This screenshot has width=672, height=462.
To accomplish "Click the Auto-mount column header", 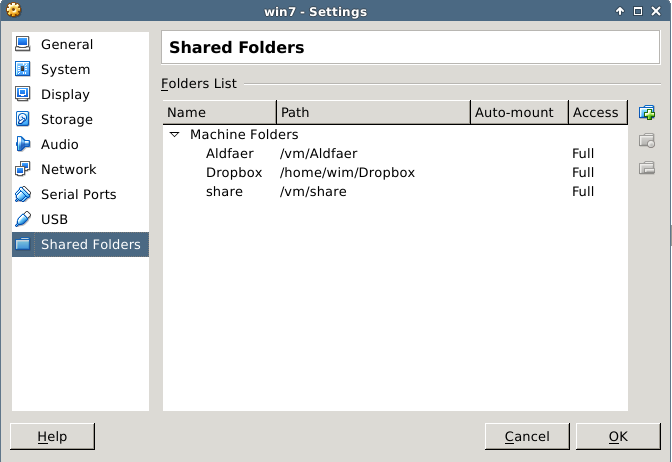I will pos(518,112).
